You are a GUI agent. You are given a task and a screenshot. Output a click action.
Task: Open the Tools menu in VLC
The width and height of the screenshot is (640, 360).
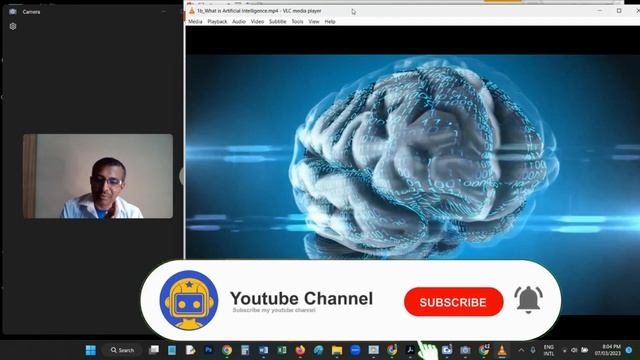click(x=297, y=22)
